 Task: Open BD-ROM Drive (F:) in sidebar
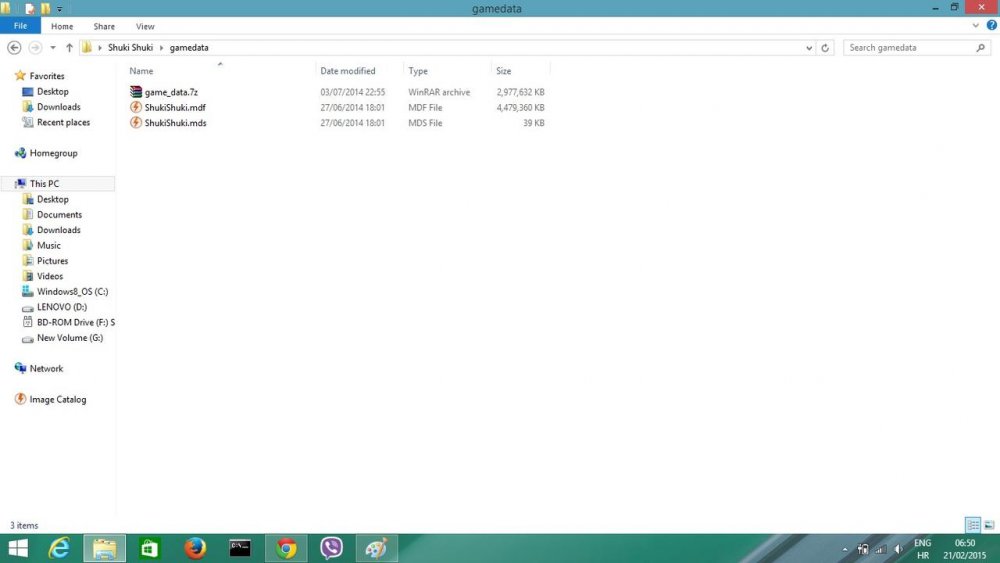(x=75, y=323)
